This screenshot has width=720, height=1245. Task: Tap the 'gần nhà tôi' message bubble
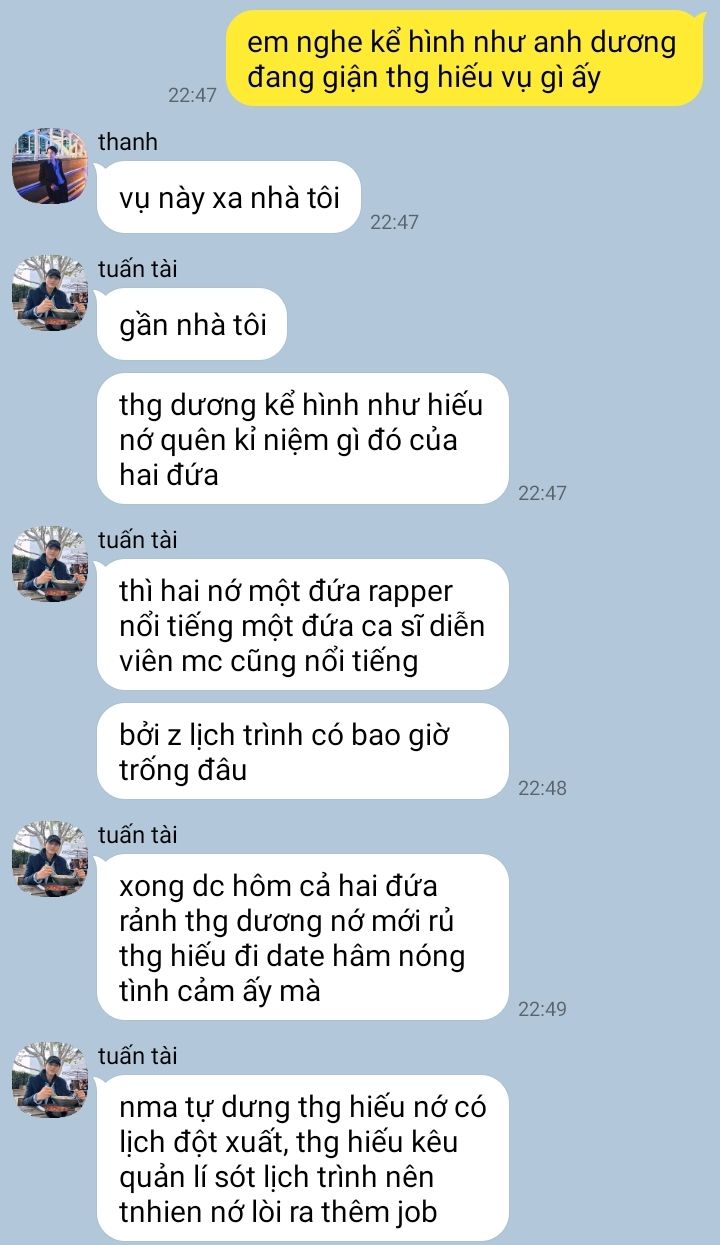pyautogui.click(x=192, y=324)
